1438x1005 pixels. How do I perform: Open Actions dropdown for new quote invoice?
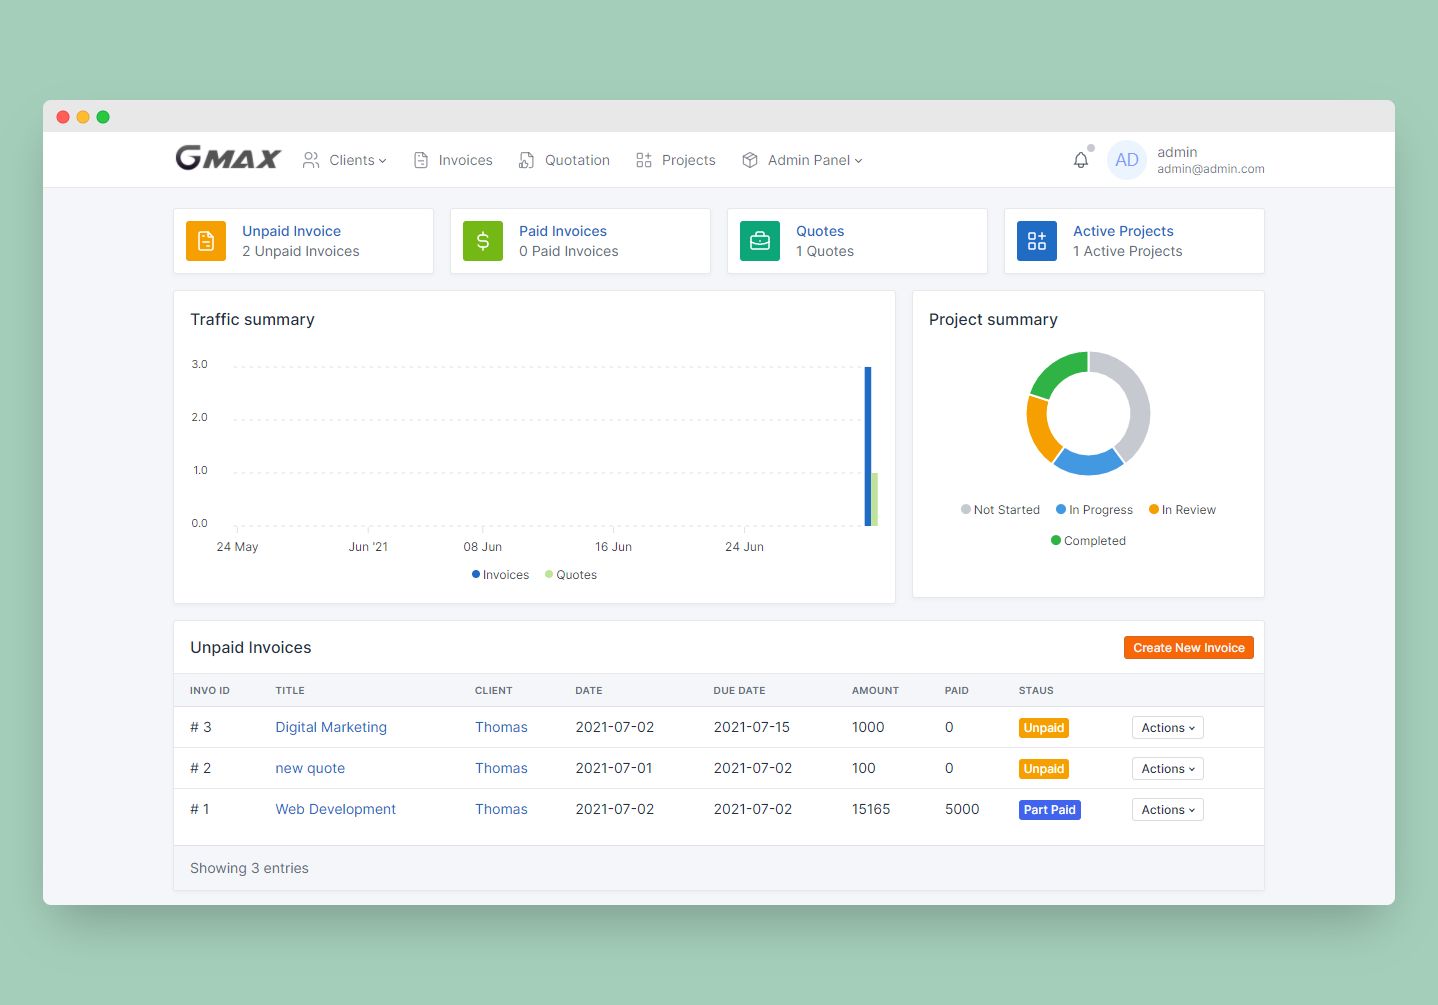[x=1168, y=769]
